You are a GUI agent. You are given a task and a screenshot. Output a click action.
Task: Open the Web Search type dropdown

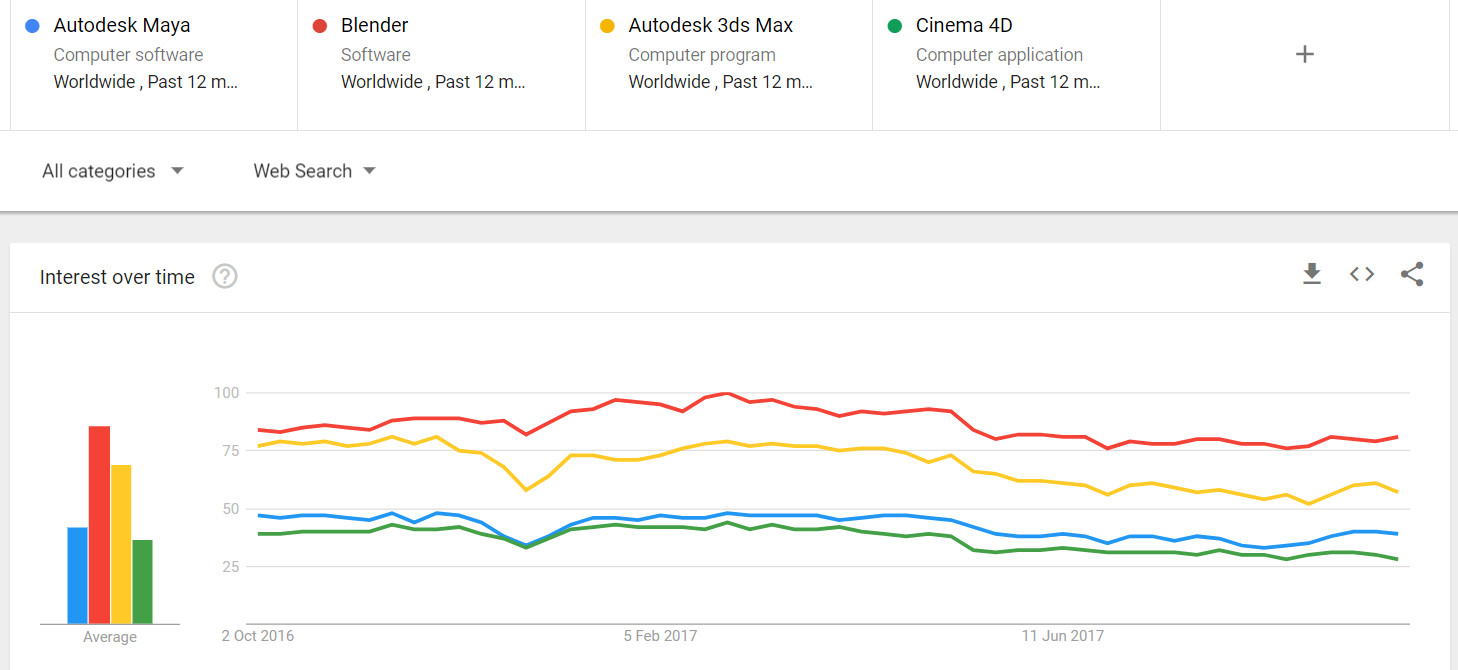(314, 171)
